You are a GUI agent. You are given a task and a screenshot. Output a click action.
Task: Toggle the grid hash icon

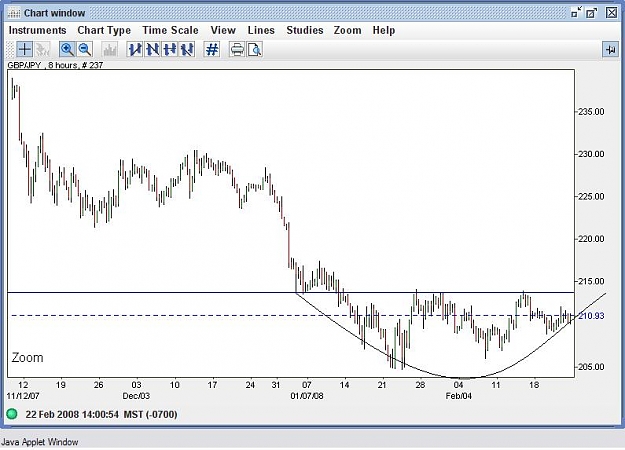[x=212, y=49]
